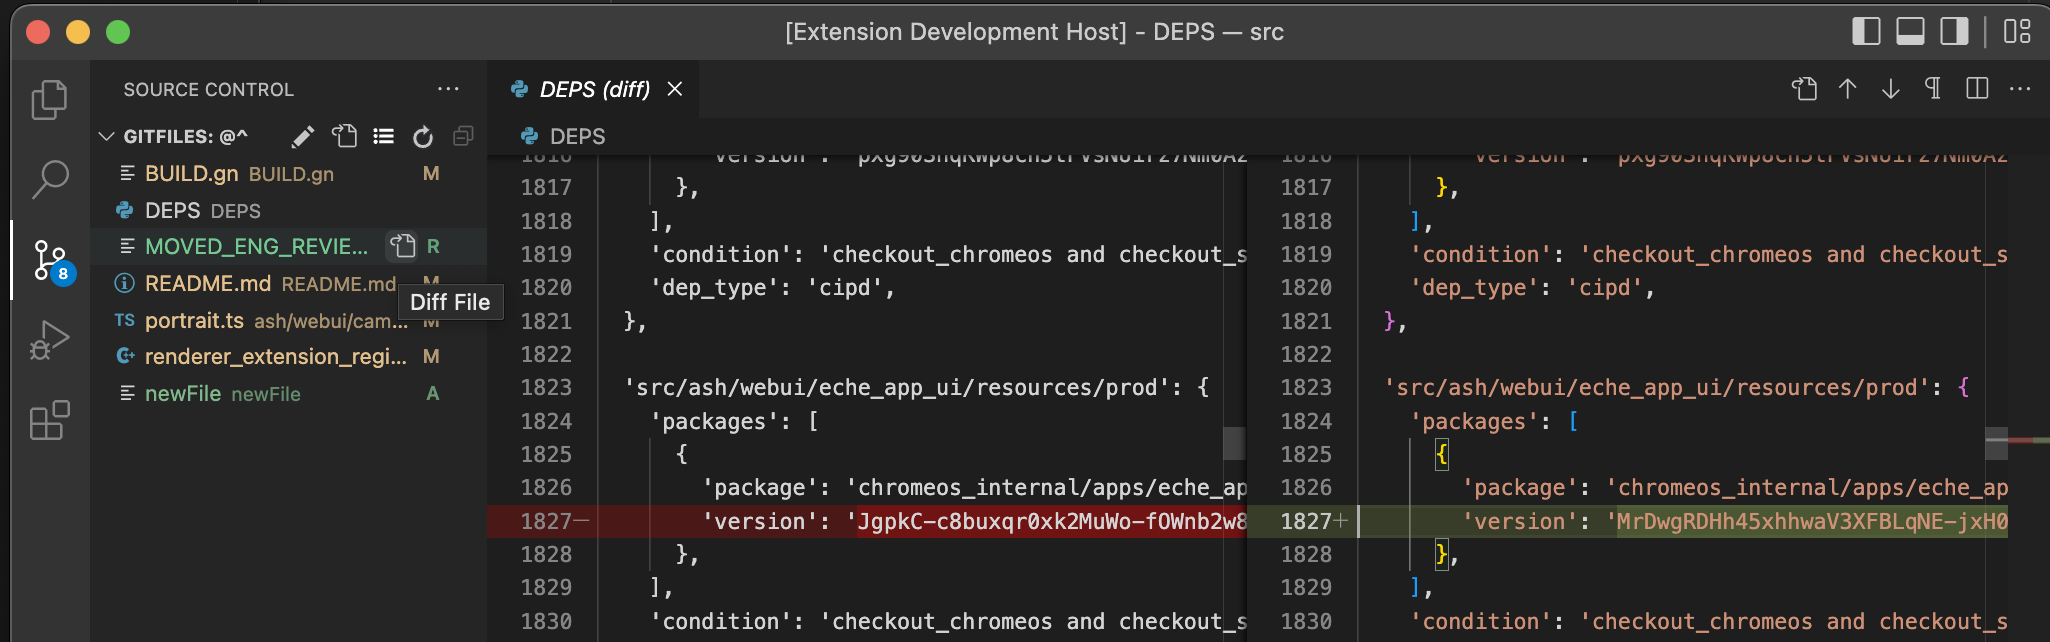The width and height of the screenshot is (2050, 642).
Task: Click the Diff File icon on MOVED_ENG_REVIE row
Action: [x=402, y=246]
